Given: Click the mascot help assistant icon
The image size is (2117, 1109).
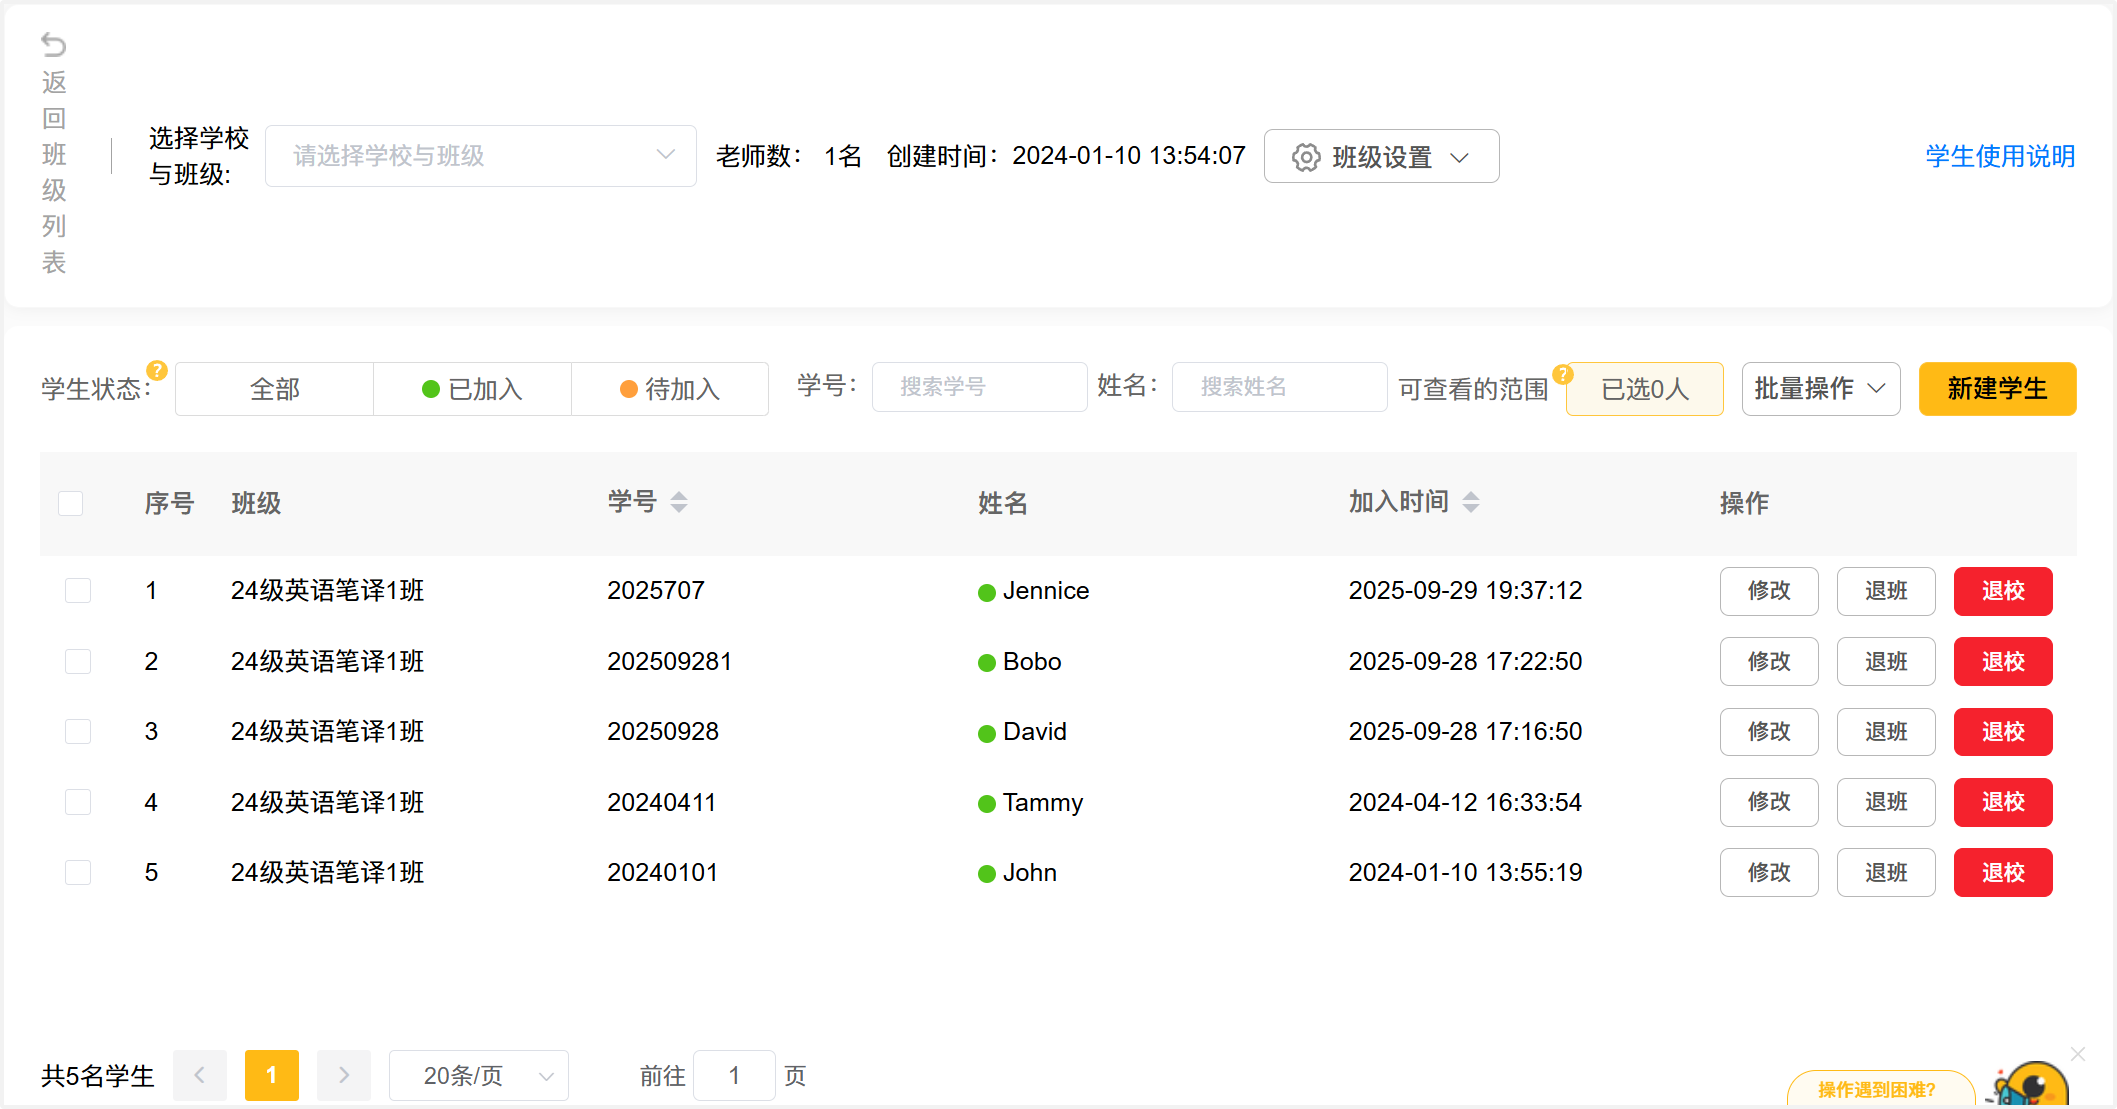Looking at the screenshot, I should [x=2033, y=1086].
